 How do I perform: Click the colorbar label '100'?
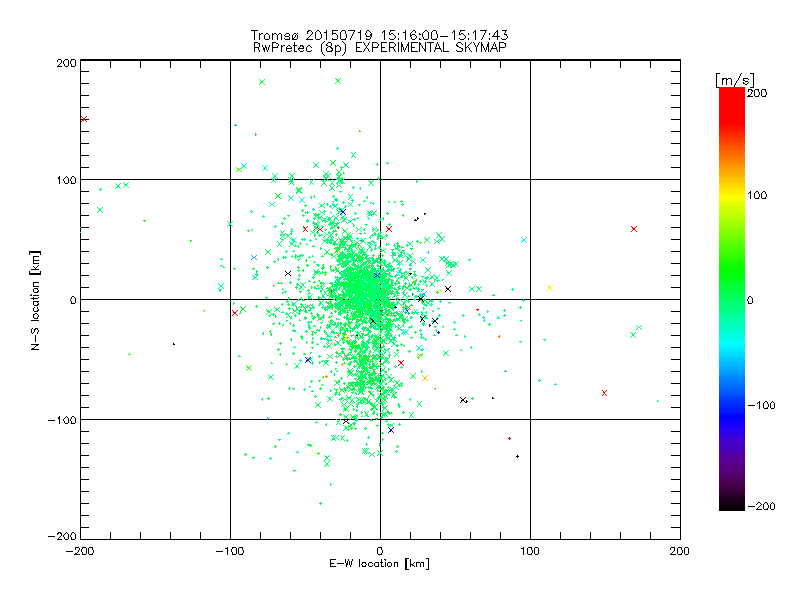[757, 195]
